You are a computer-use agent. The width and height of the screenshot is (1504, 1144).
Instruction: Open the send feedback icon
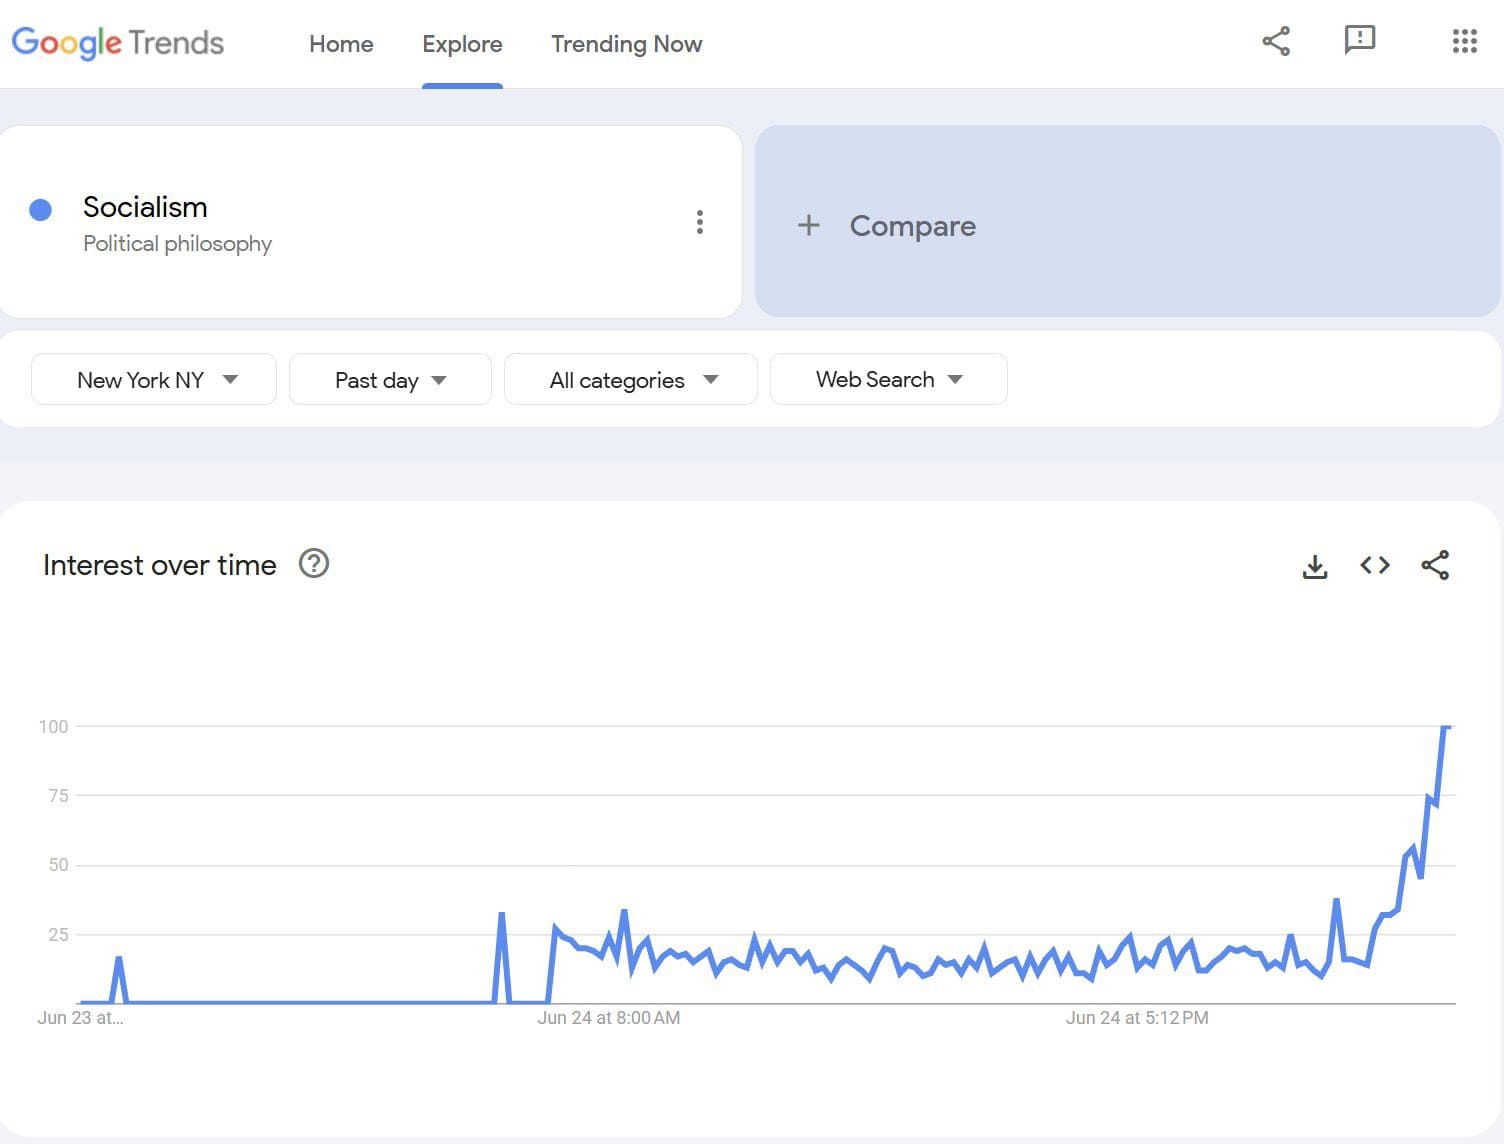pos(1359,41)
